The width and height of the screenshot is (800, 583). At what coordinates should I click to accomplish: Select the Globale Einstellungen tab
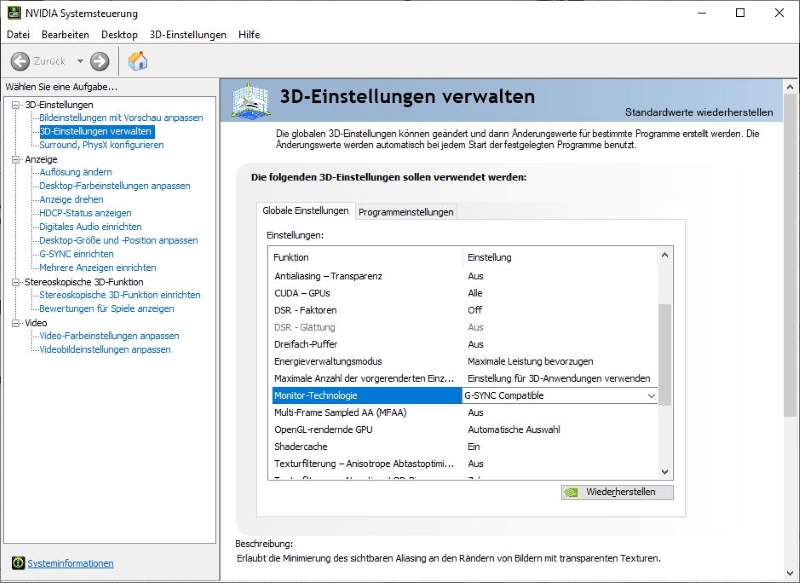coord(305,211)
